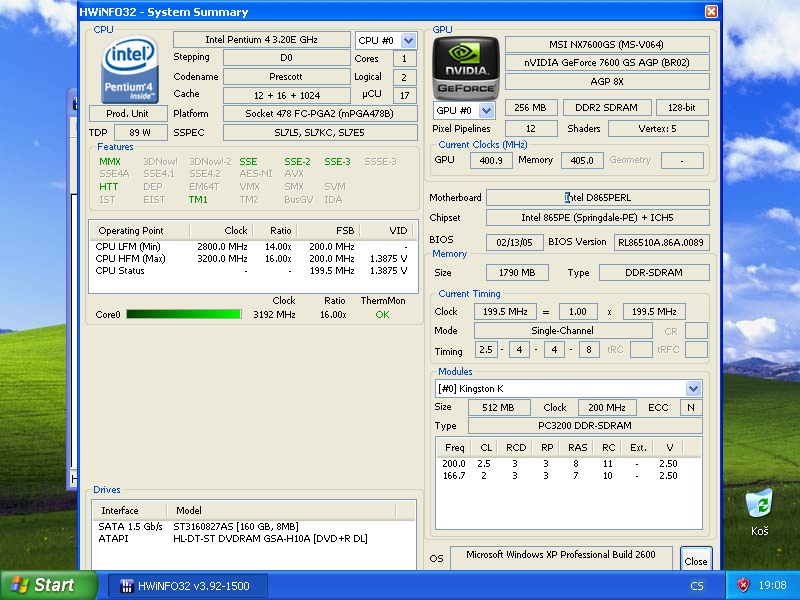Click the GPU memory clock value 405.0
Screen dimensions: 800x600
[x=582, y=161]
